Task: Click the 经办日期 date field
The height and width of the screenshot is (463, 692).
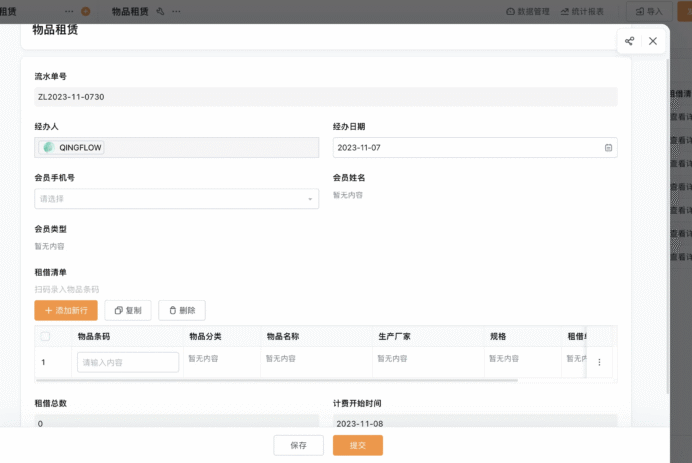Action: click(x=475, y=147)
